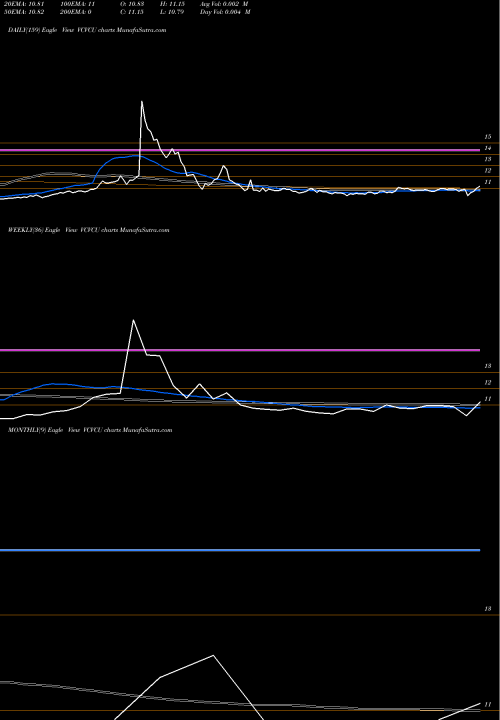500x720 pixels.
Task: Click the MONTHLY(9) Eagle View chart title
Action: pos(90,430)
